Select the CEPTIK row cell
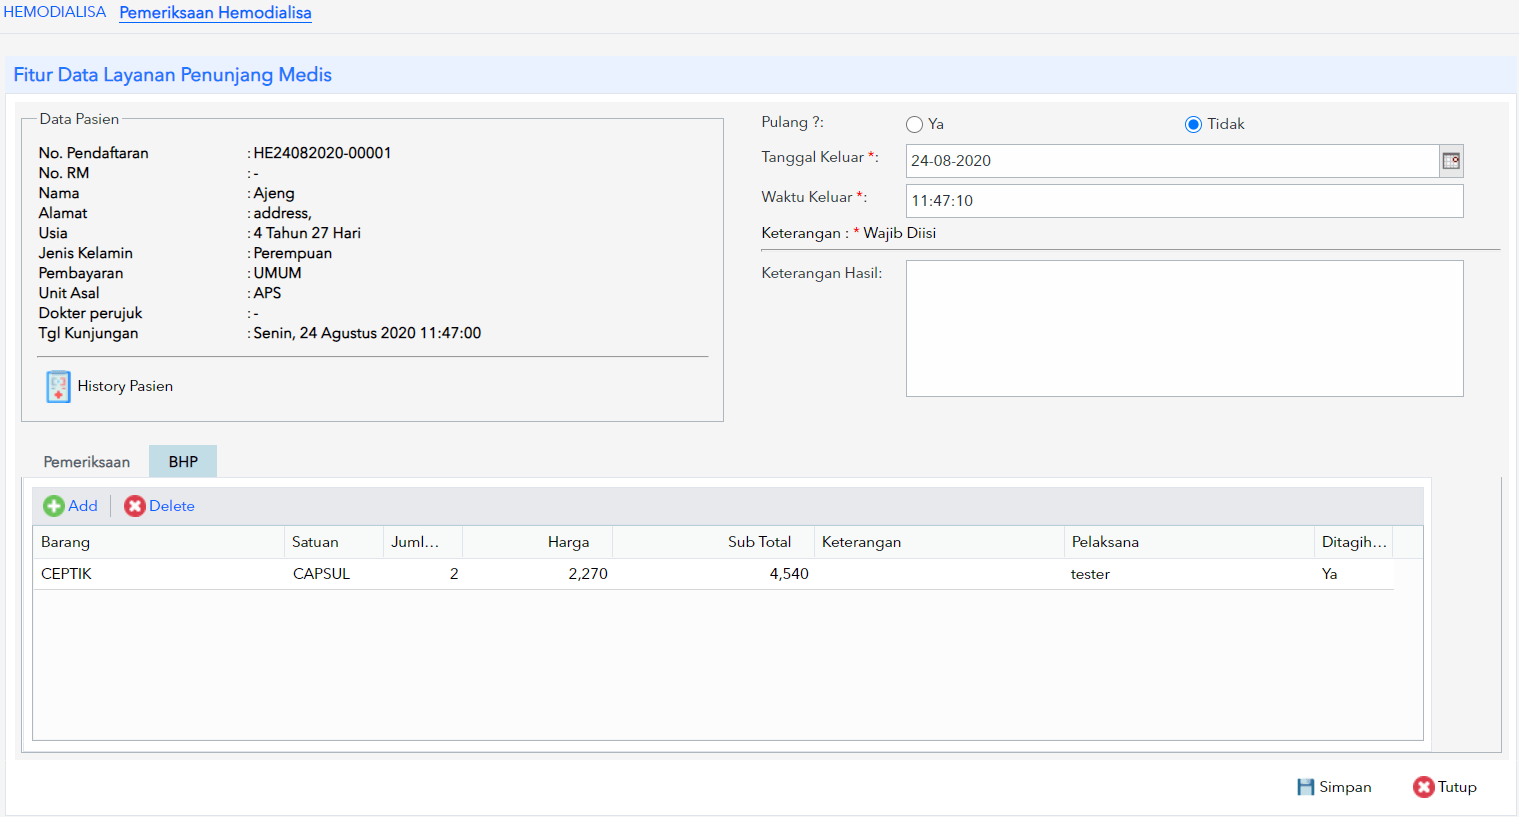 pyautogui.click(x=158, y=574)
